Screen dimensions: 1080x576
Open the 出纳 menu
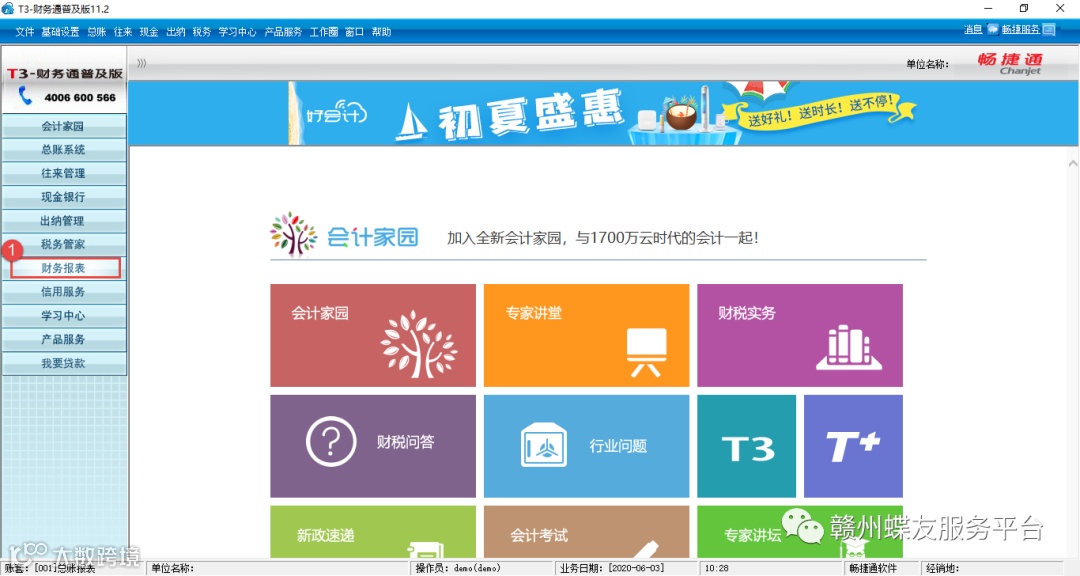[176, 32]
